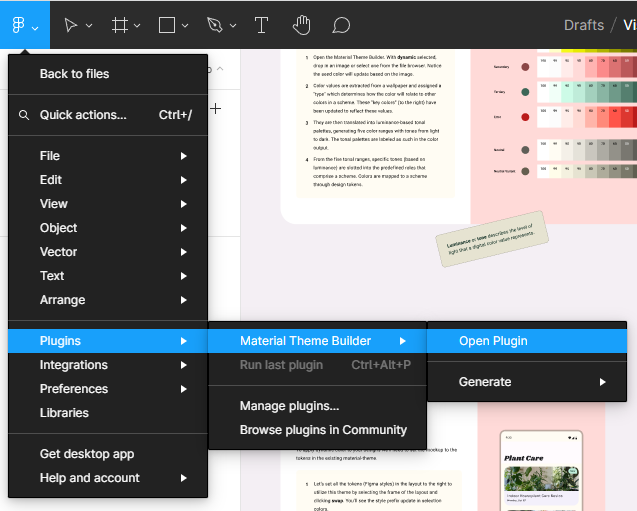The height and width of the screenshot is (511, 637).
Task: Click the Drafts breadcrumb link
Action: [x=584, y=25]
